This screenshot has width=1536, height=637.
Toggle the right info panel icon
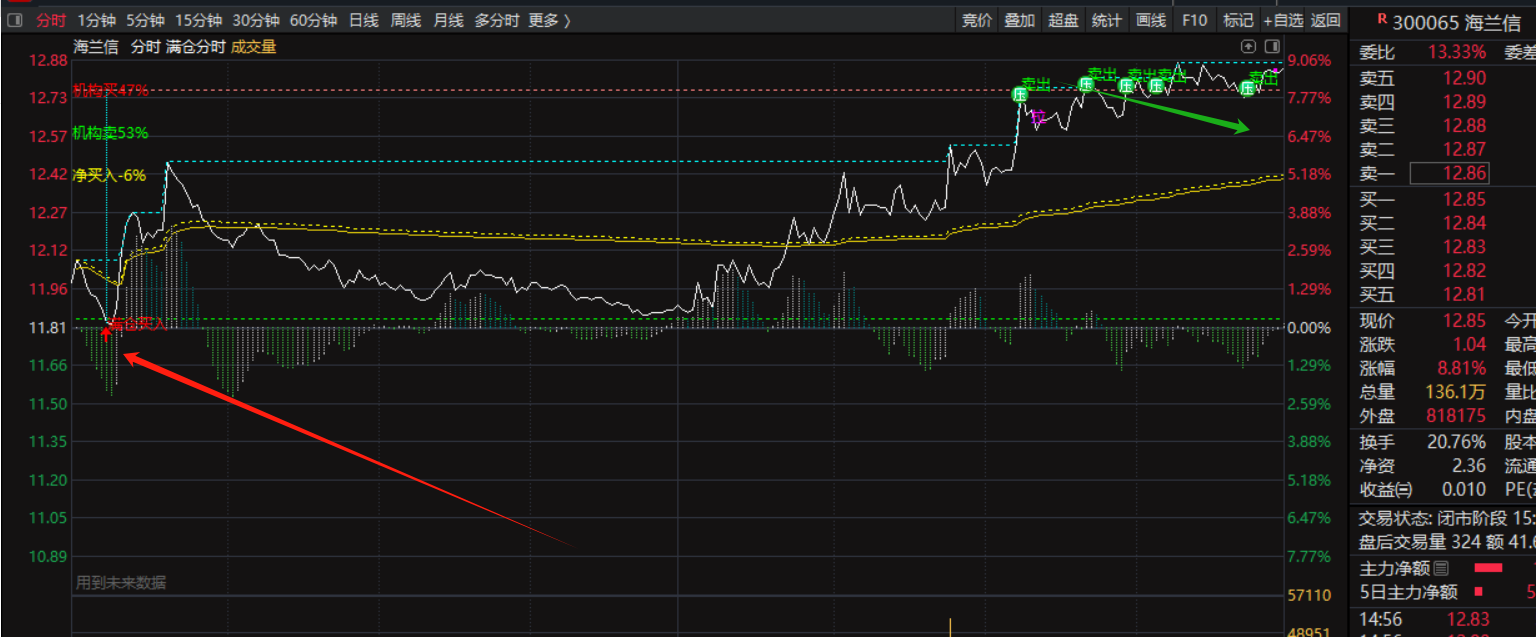(1272, 46)
